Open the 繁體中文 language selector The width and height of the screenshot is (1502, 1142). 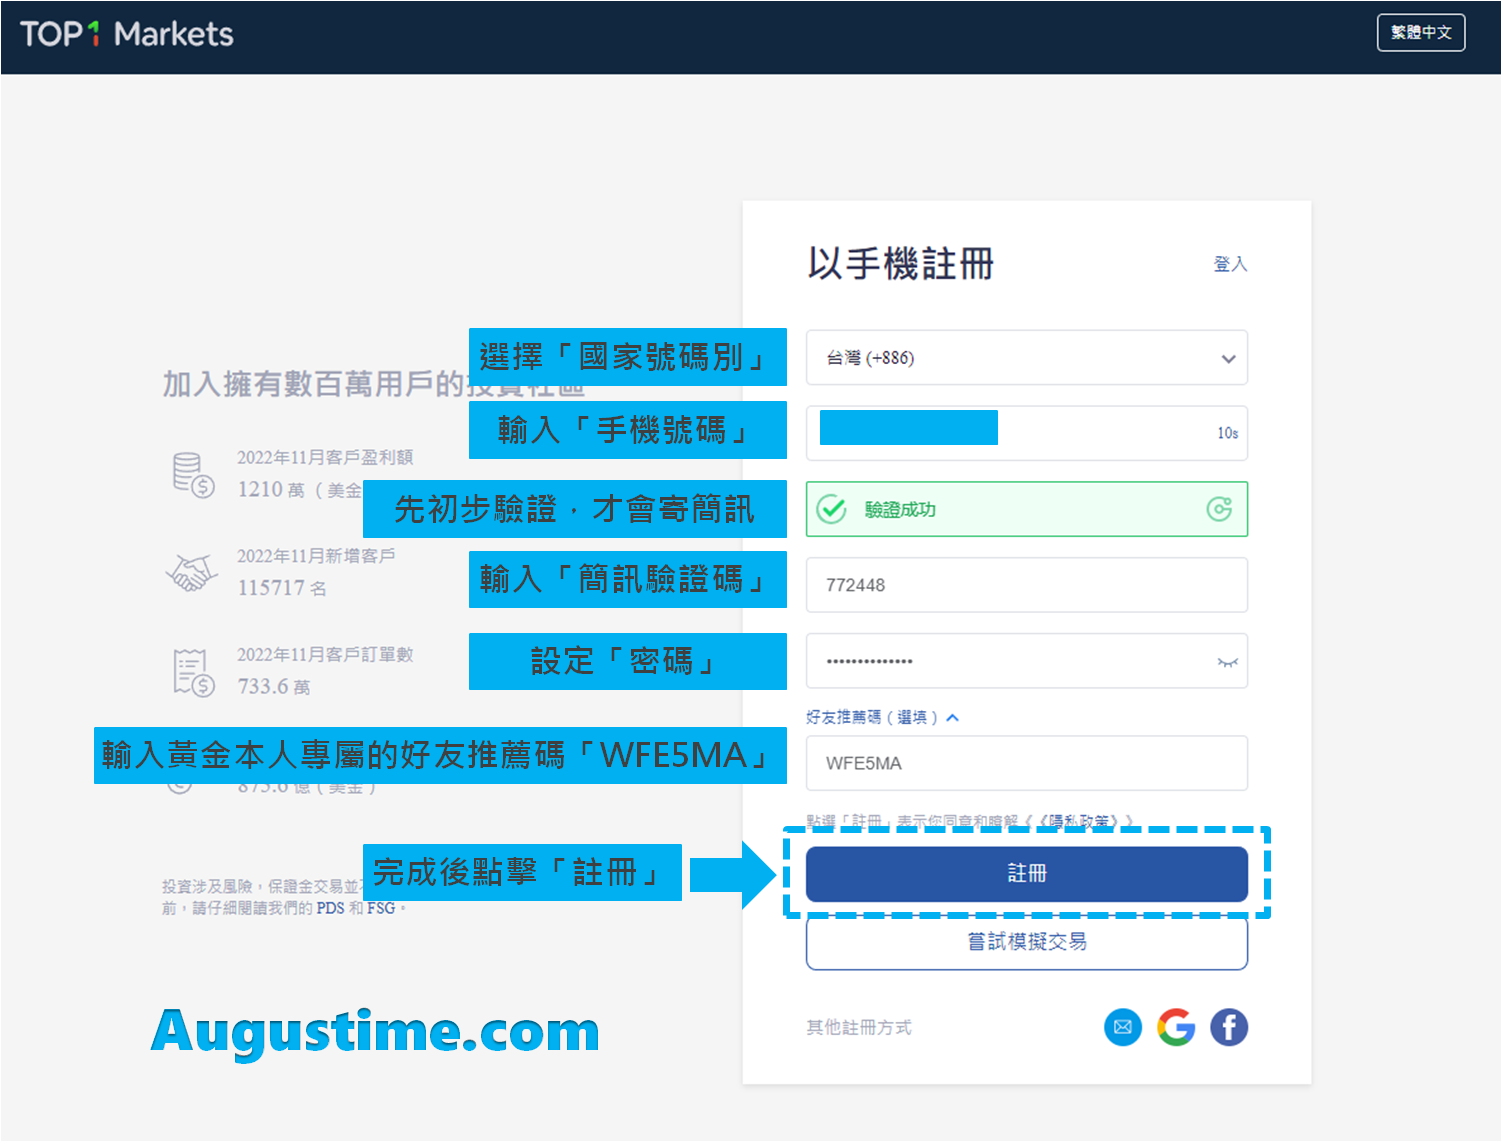(x=1421, y=32)
